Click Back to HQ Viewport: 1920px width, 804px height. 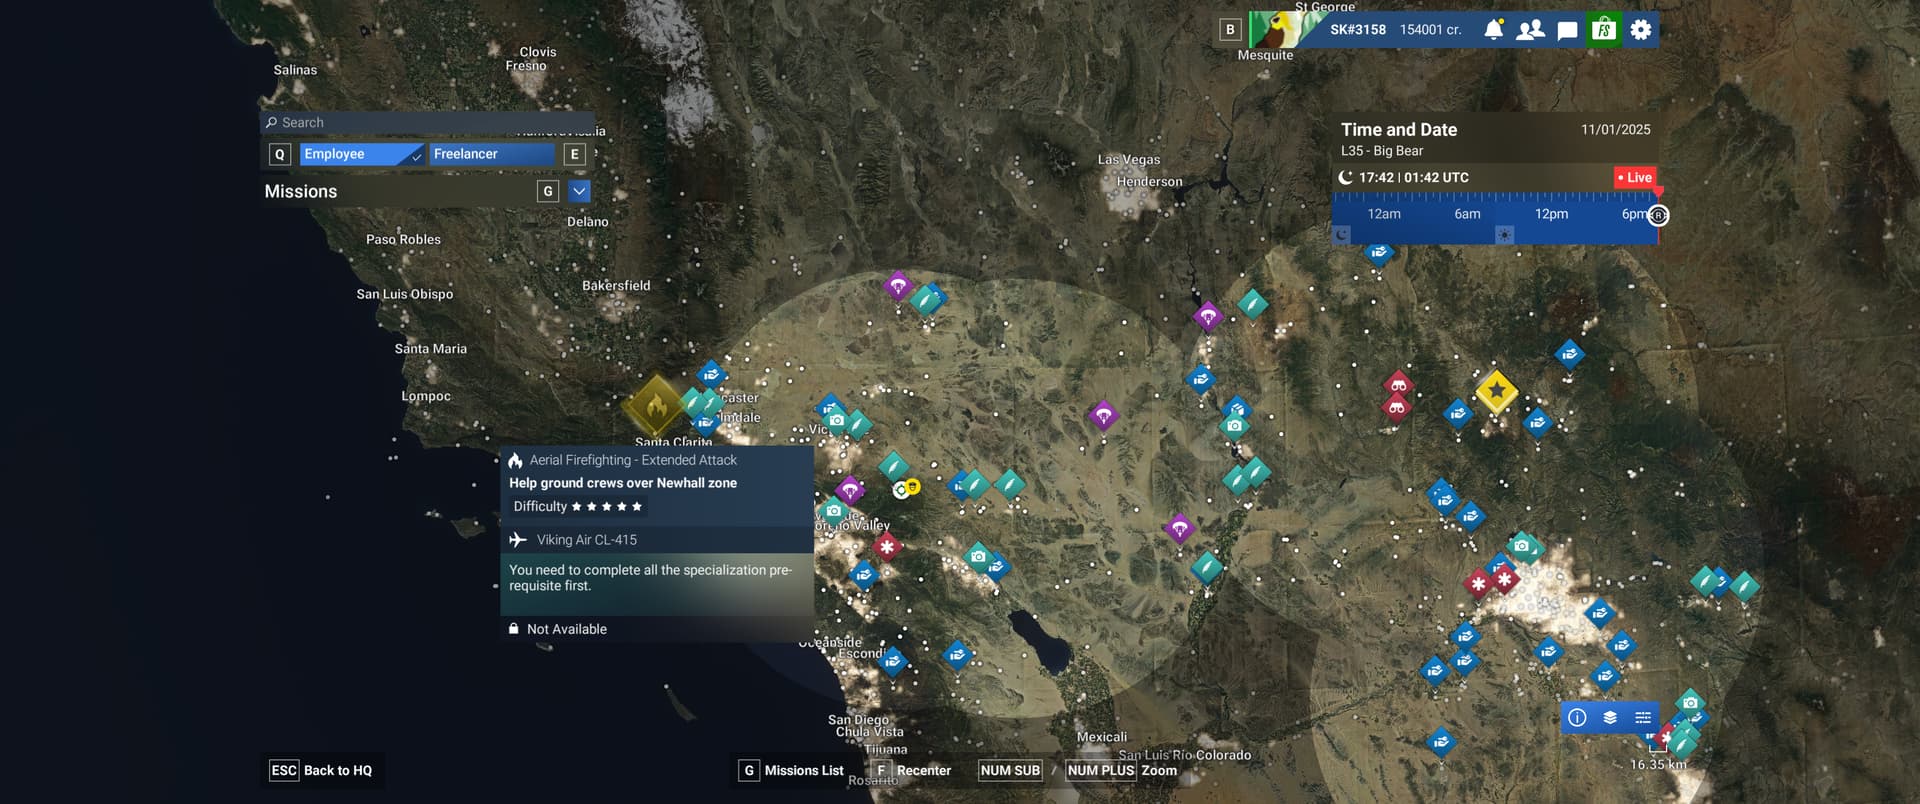(322, 770)
